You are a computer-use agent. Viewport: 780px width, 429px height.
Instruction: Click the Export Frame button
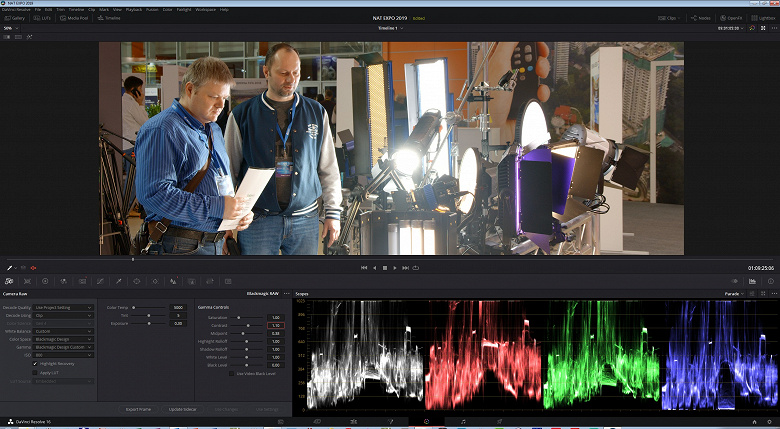(x=138, y=409)
